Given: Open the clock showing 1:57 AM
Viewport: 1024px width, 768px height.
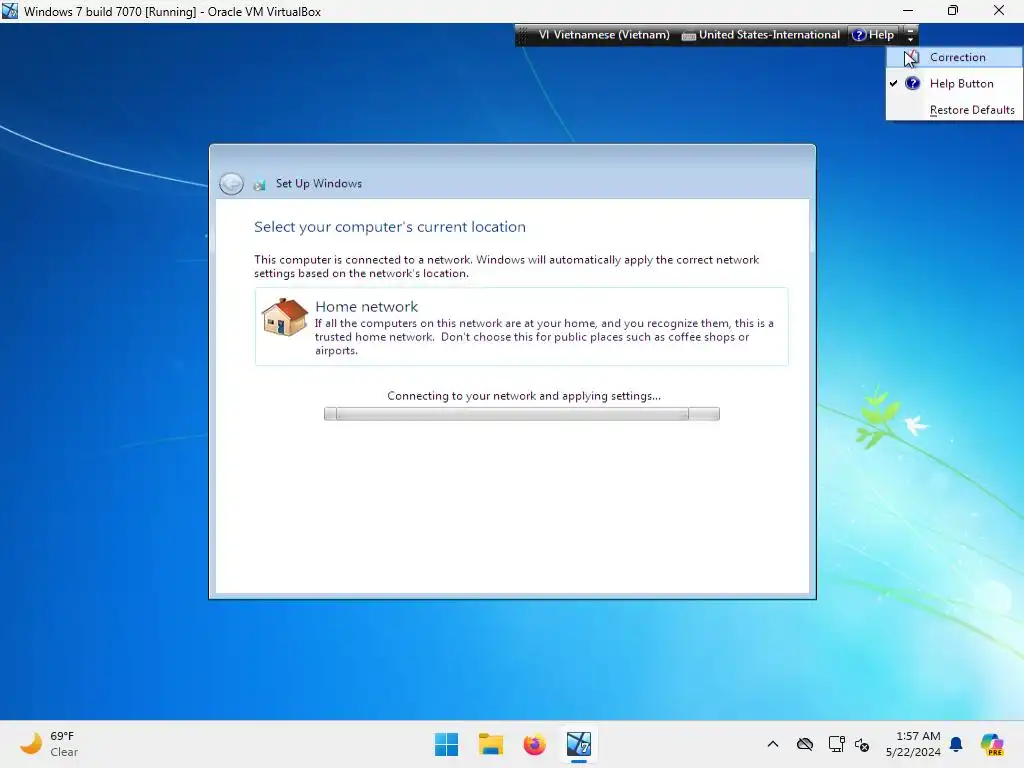Looking at the screenshot, I should (x=914, y=744).
